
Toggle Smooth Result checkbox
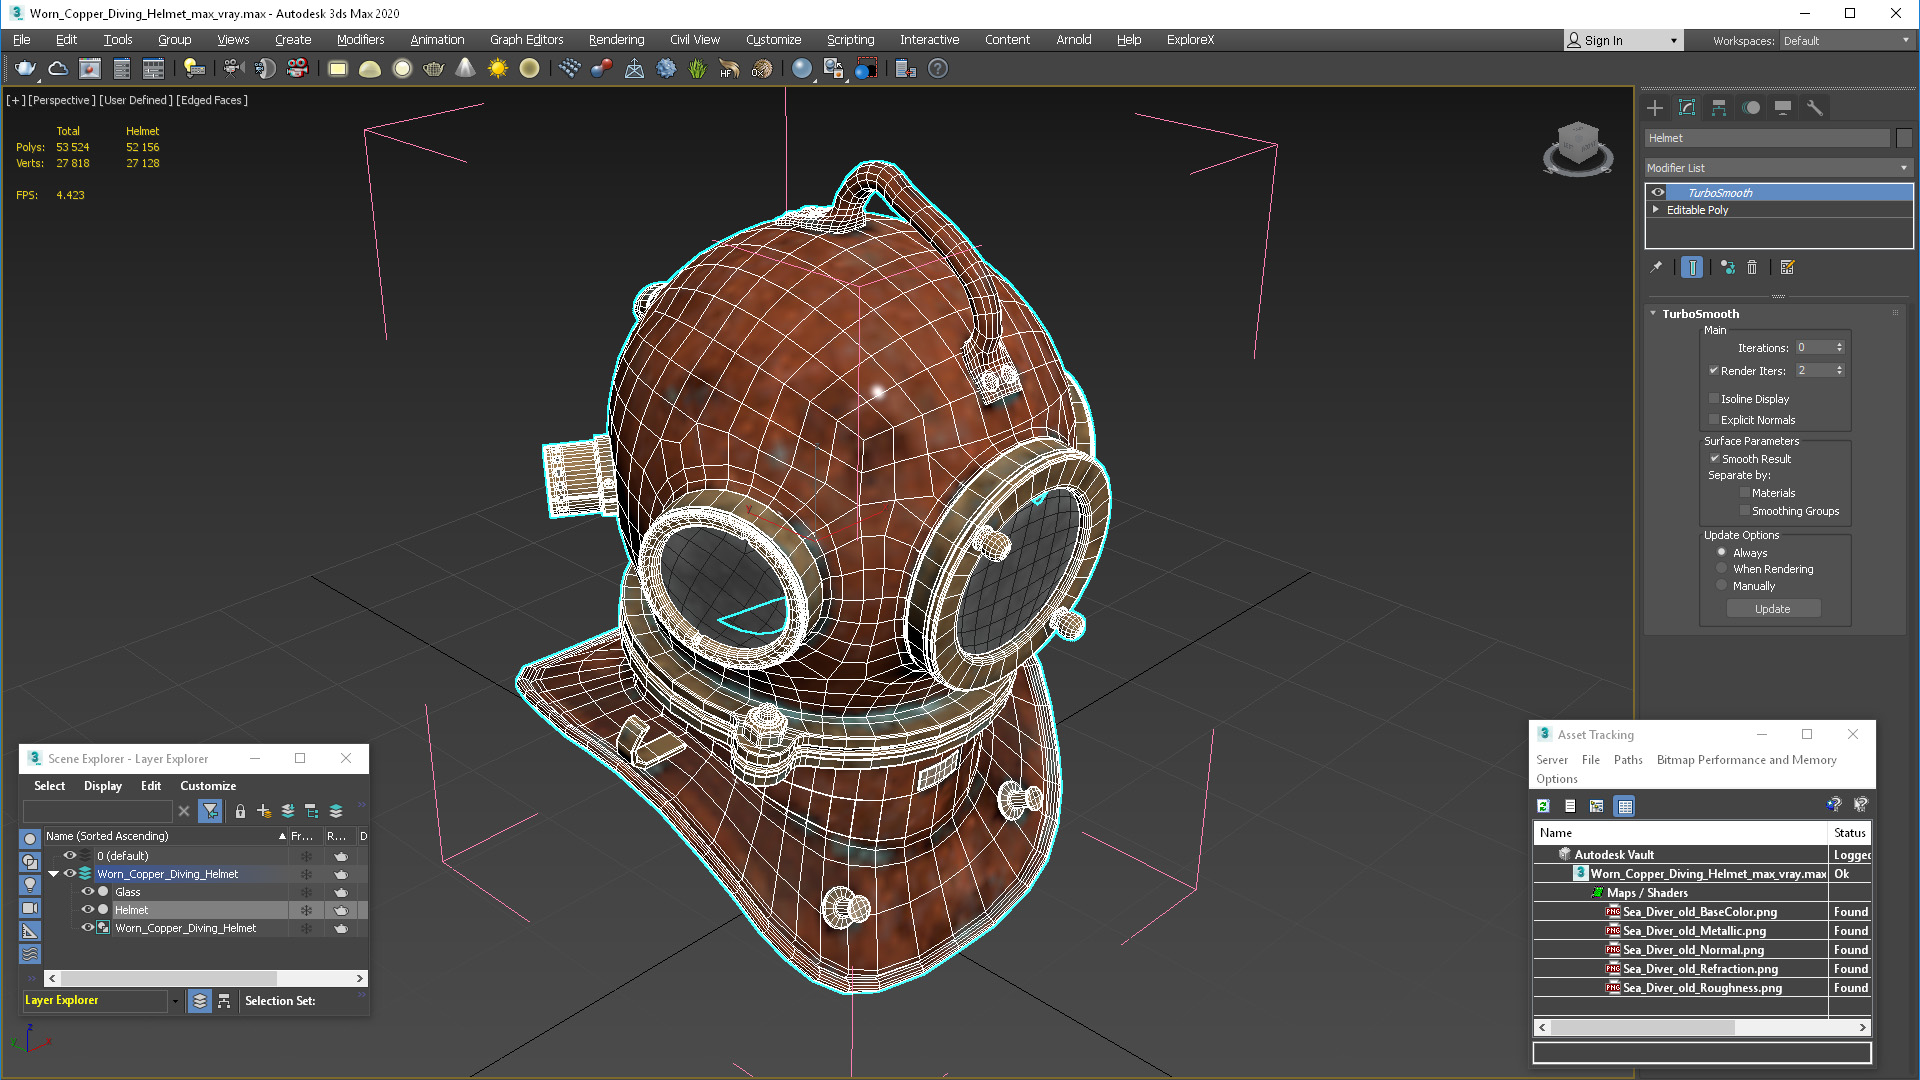[x=1714, y=458]
